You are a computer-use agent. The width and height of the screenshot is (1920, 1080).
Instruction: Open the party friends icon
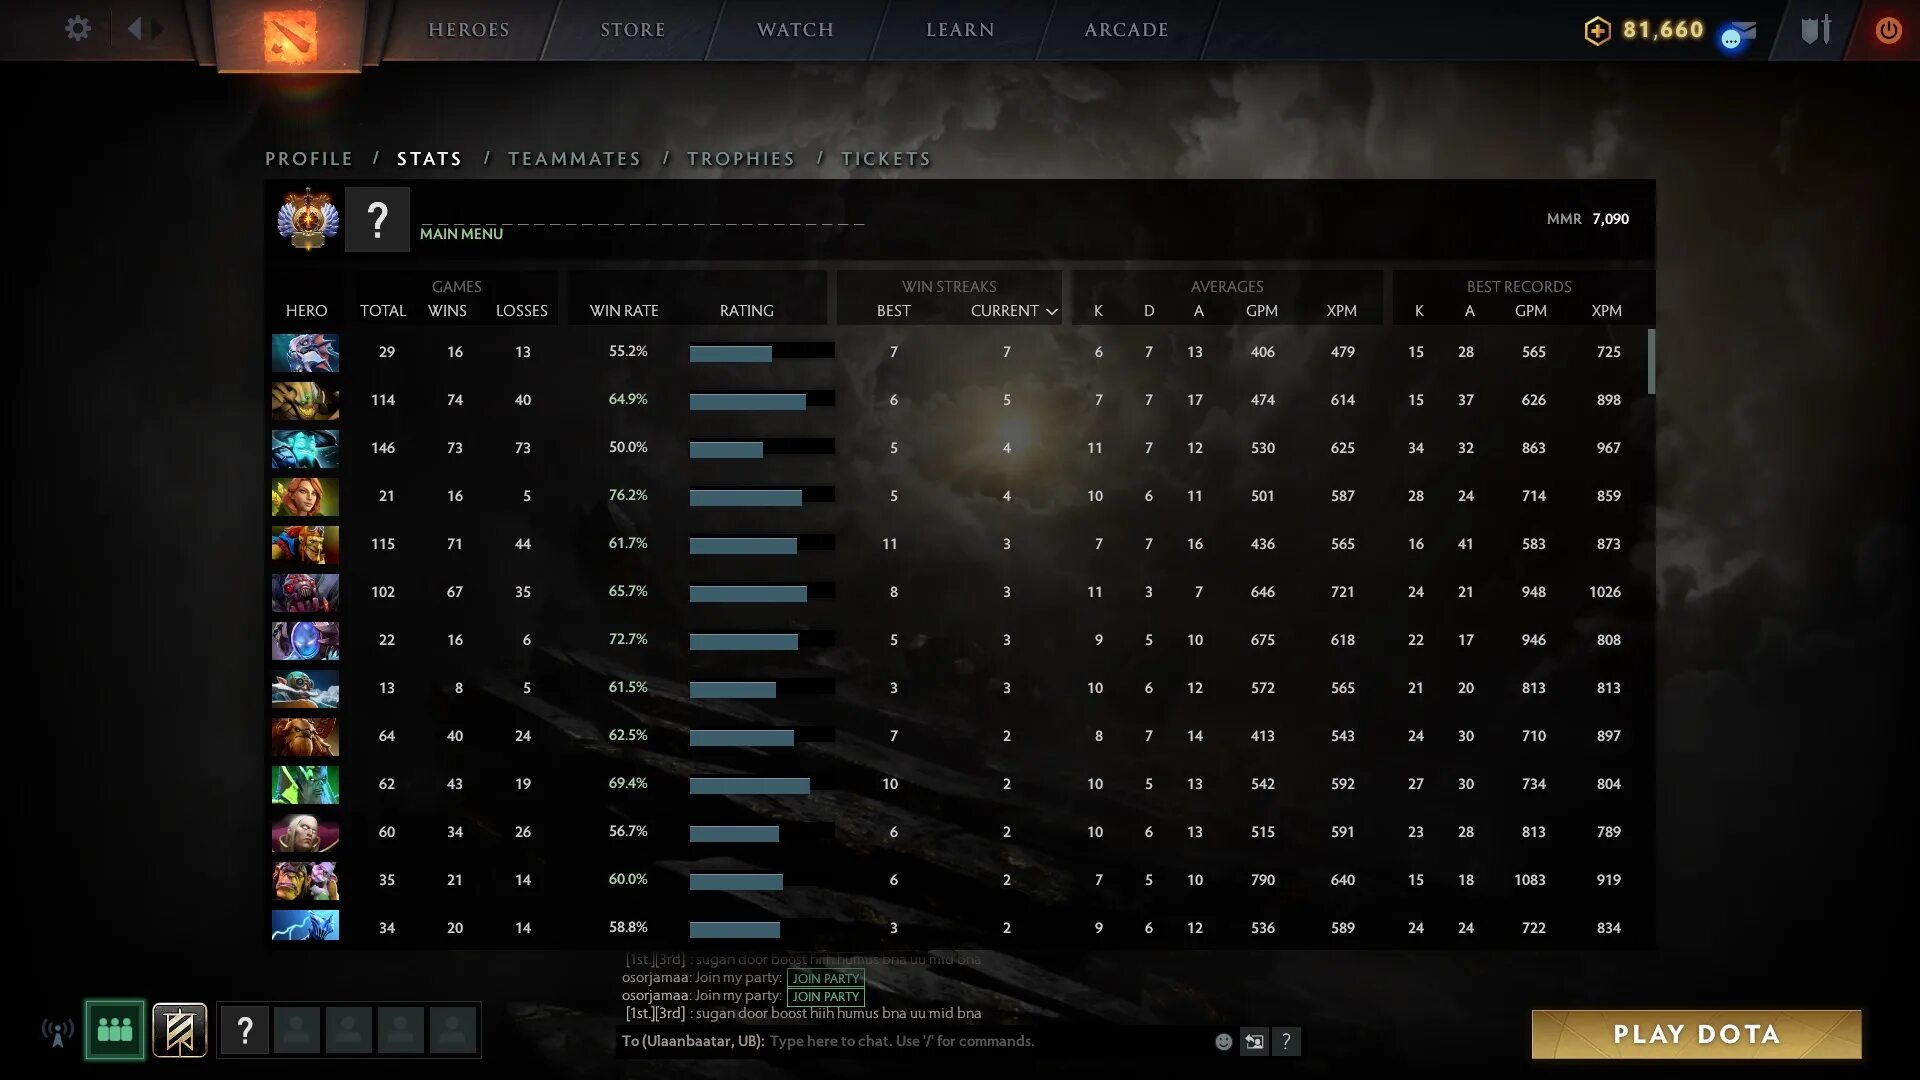click(115, 1030)
